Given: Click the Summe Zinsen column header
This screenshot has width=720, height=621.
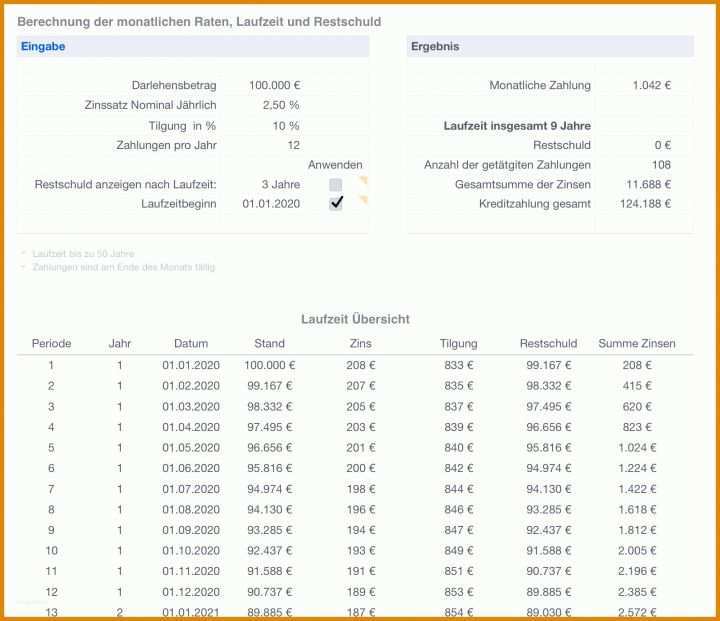Looking at the screenshot, I should point(637,344).
